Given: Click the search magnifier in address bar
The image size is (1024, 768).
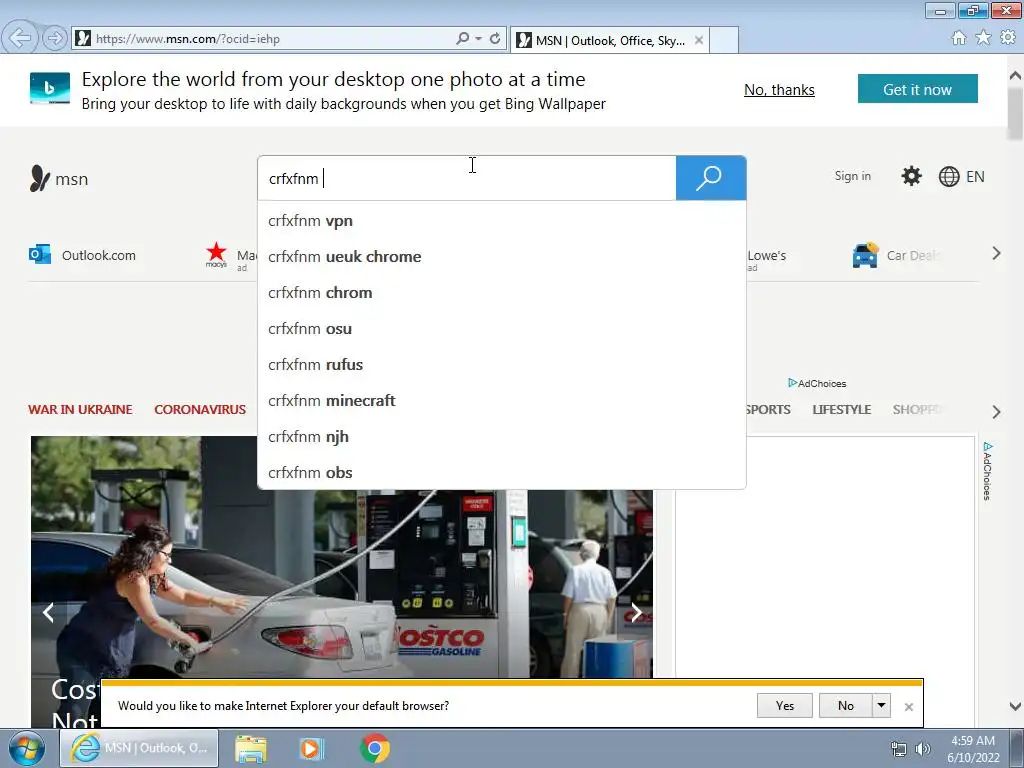Looking at the screenshot, I should [x=462, y=39].
